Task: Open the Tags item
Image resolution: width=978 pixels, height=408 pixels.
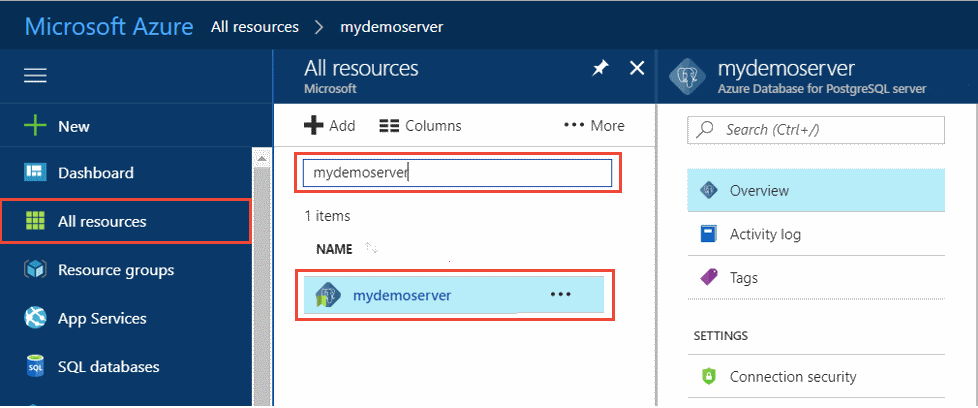Action: coord(816,278)
